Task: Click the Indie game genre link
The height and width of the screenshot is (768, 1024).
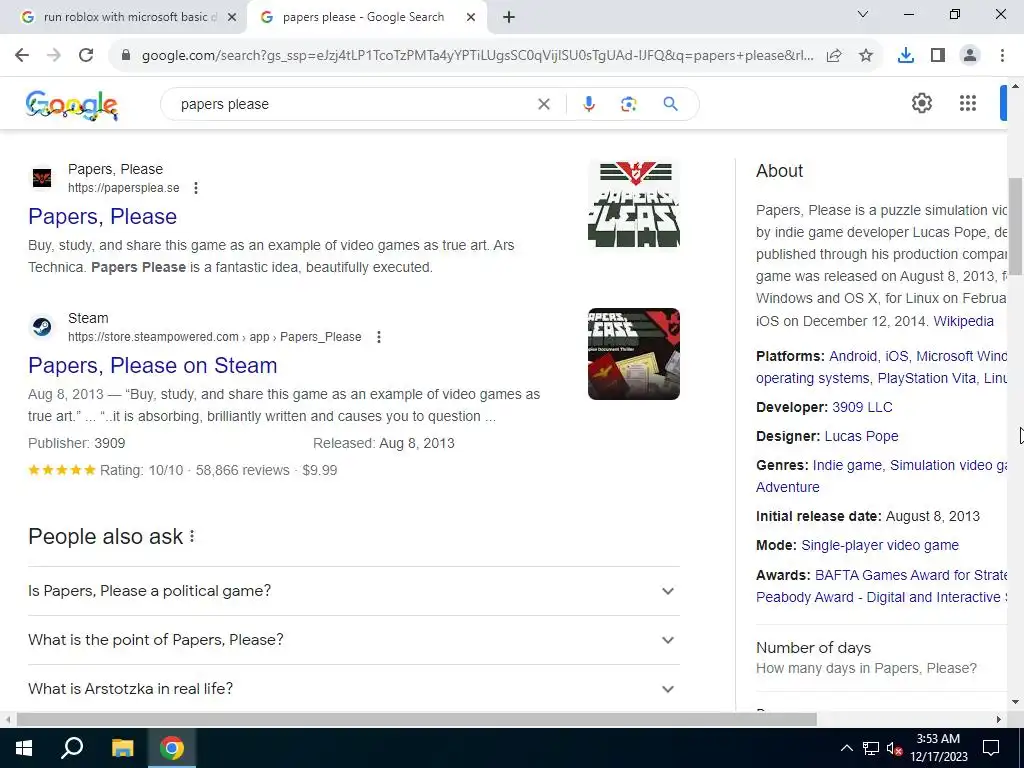Action: (847, 465)
